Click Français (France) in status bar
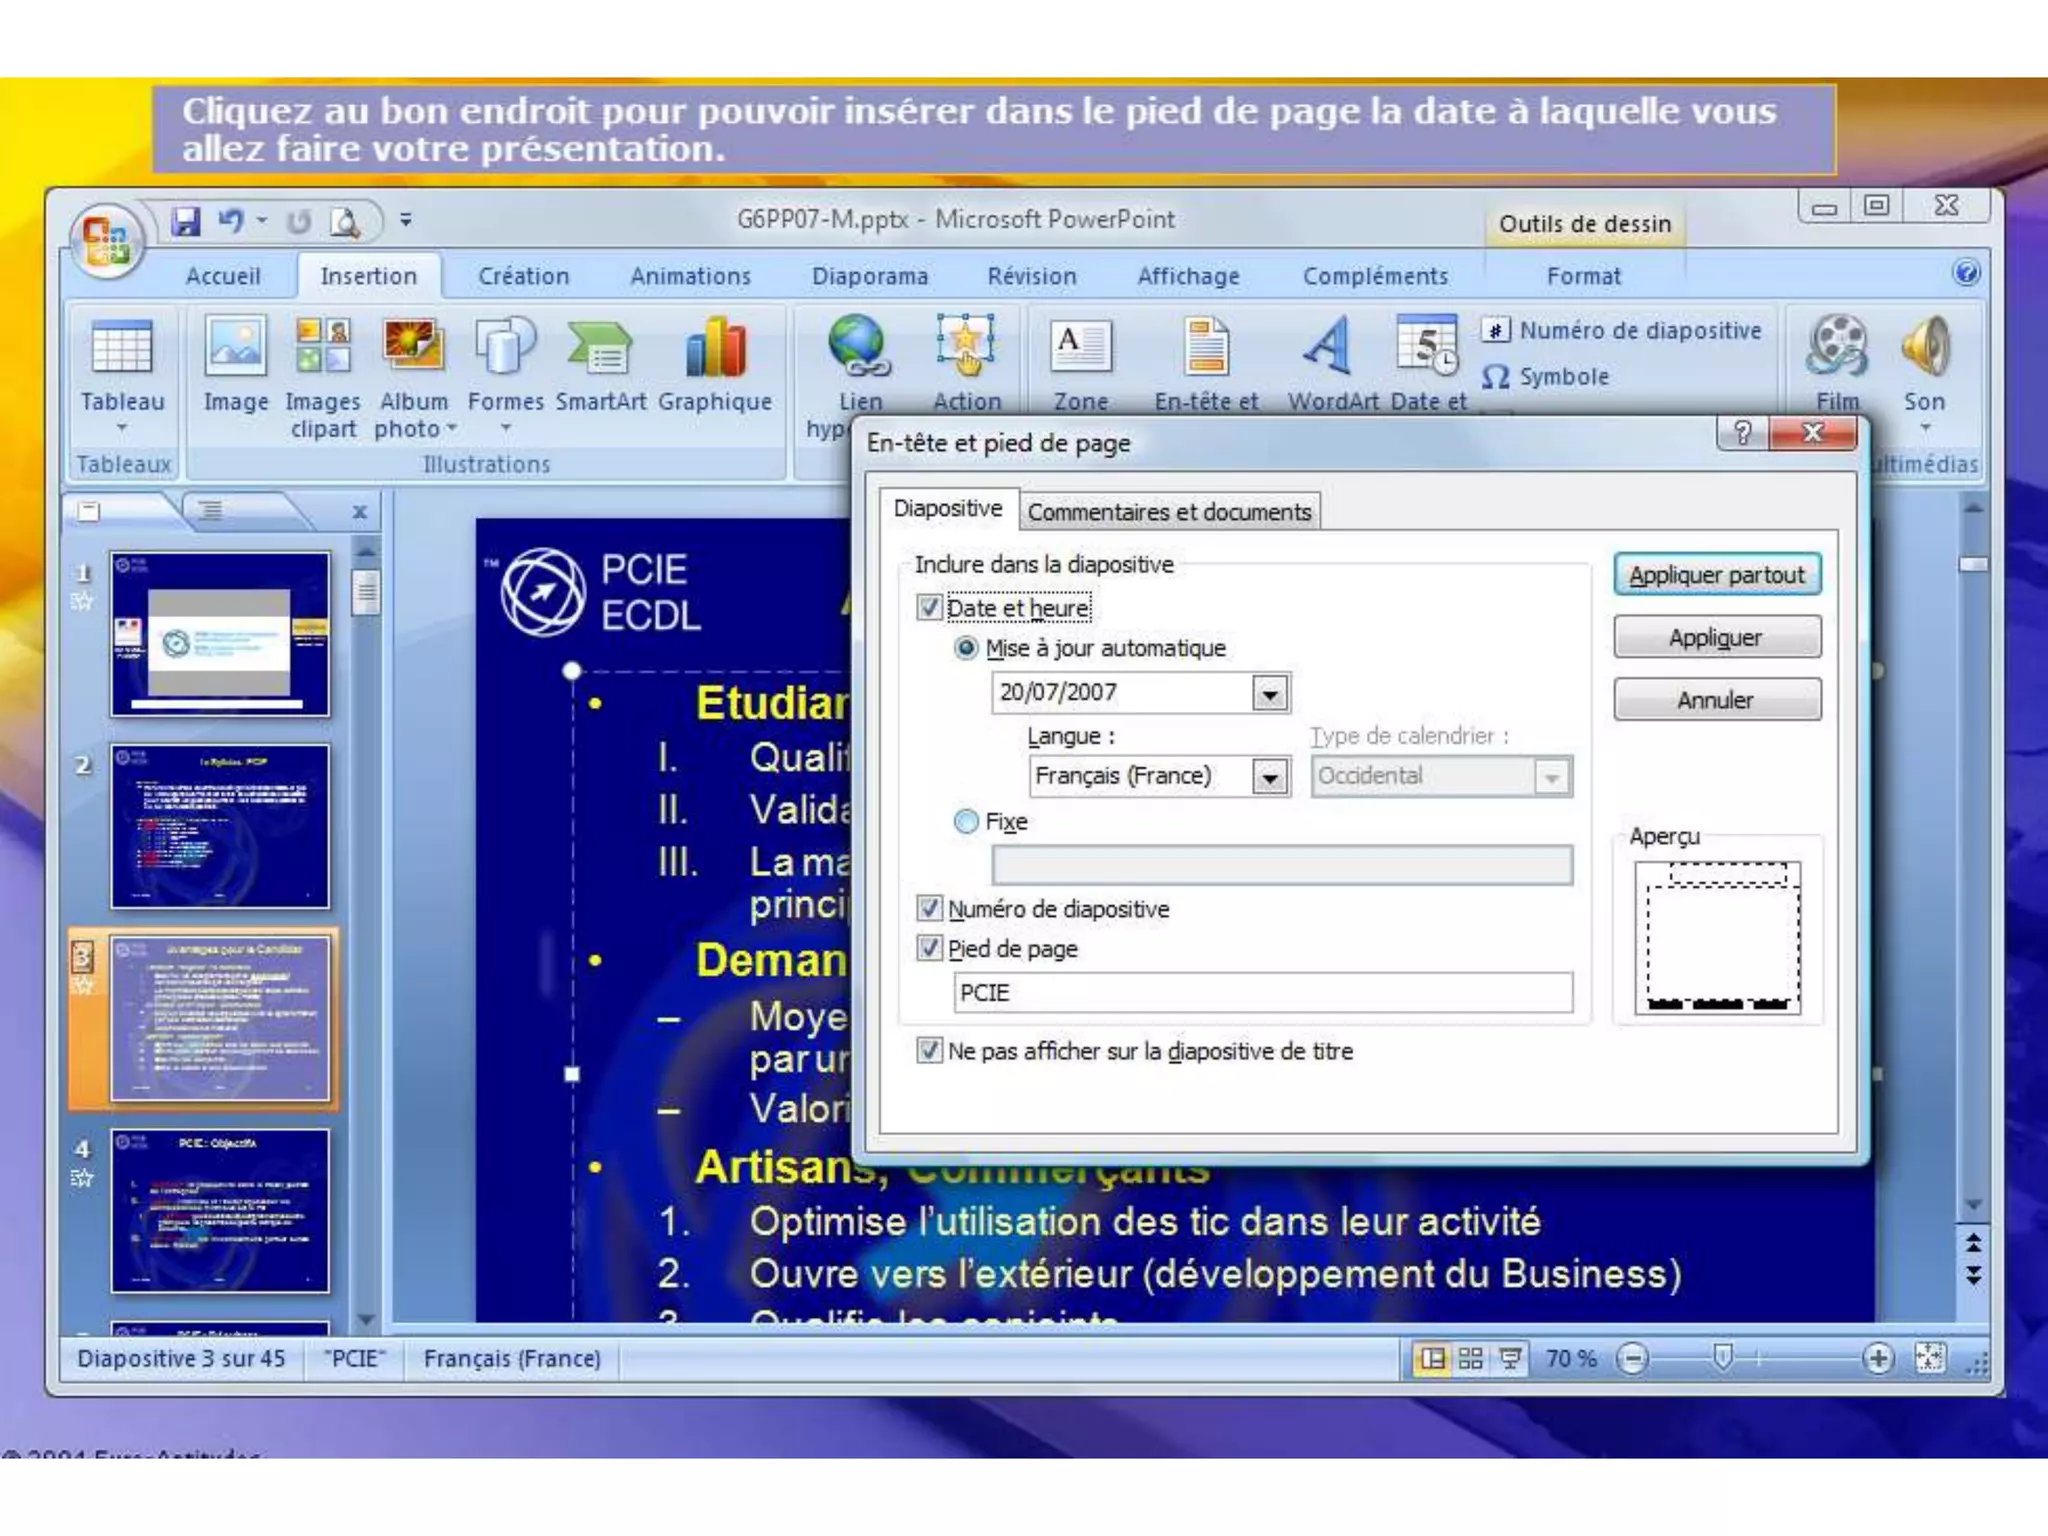This screenshot has width=2048, height=1536. coord(512,1358)
